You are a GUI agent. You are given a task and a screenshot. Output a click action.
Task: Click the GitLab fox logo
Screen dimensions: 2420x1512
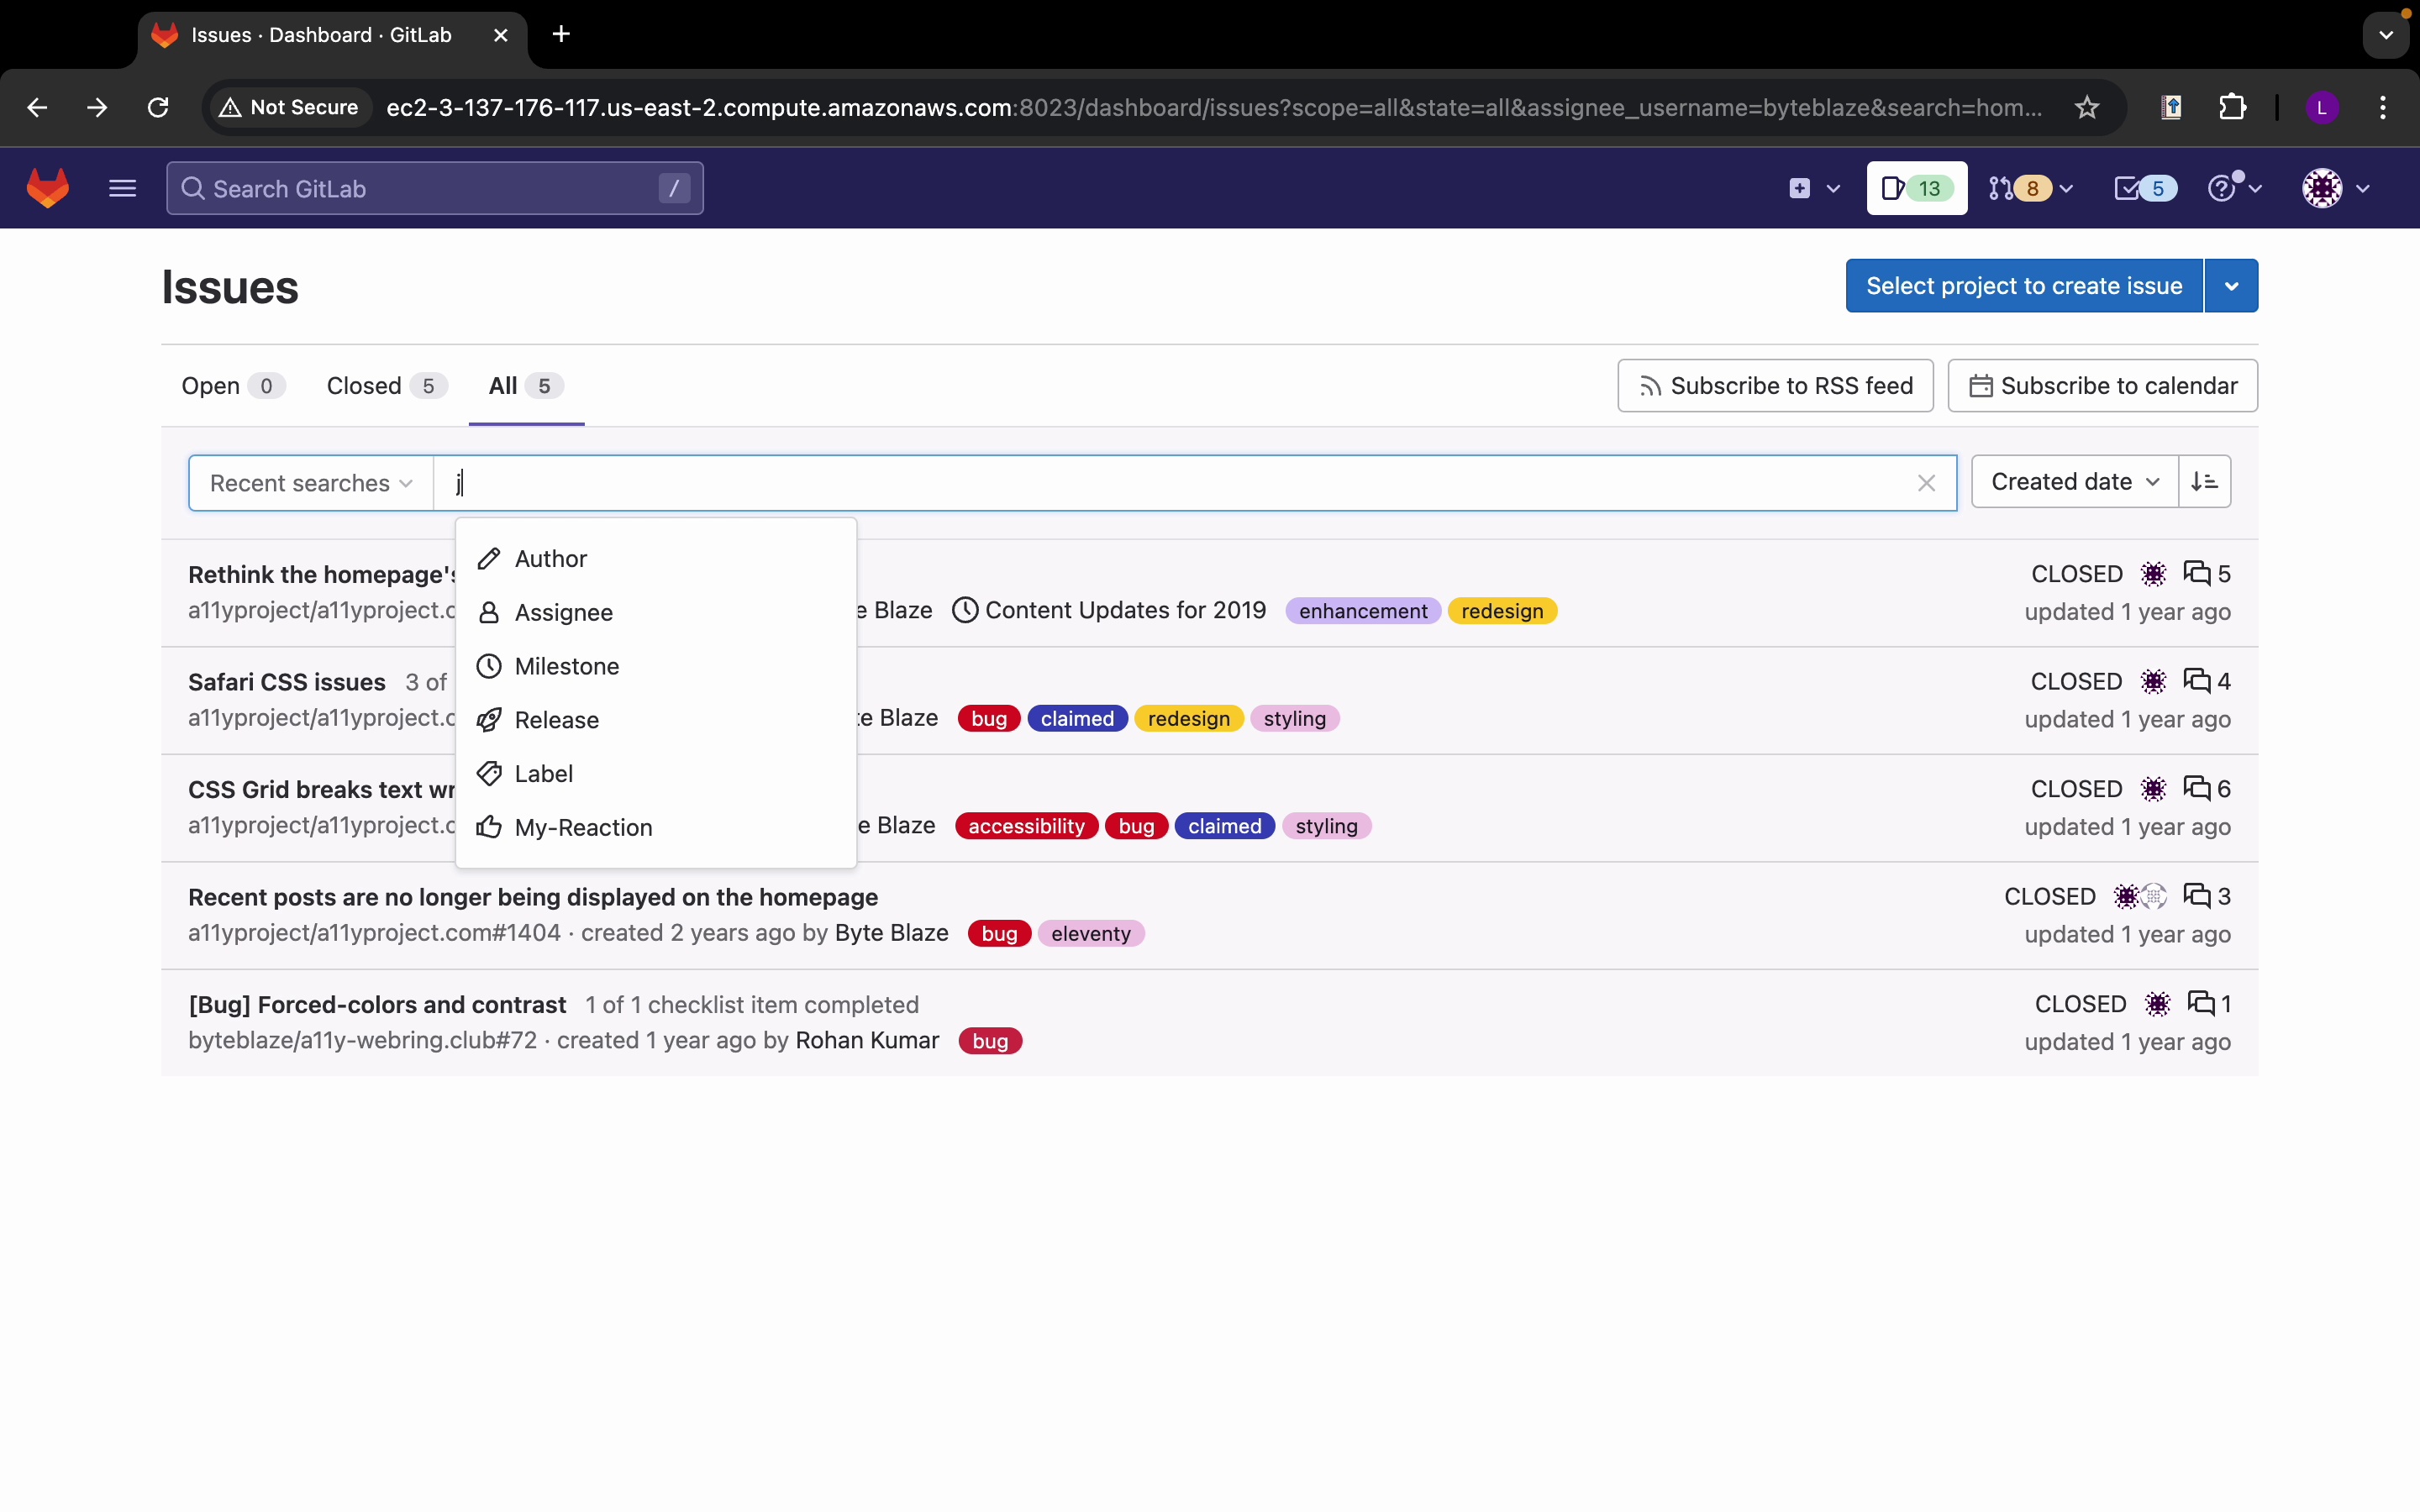click(x=47, y=188)
